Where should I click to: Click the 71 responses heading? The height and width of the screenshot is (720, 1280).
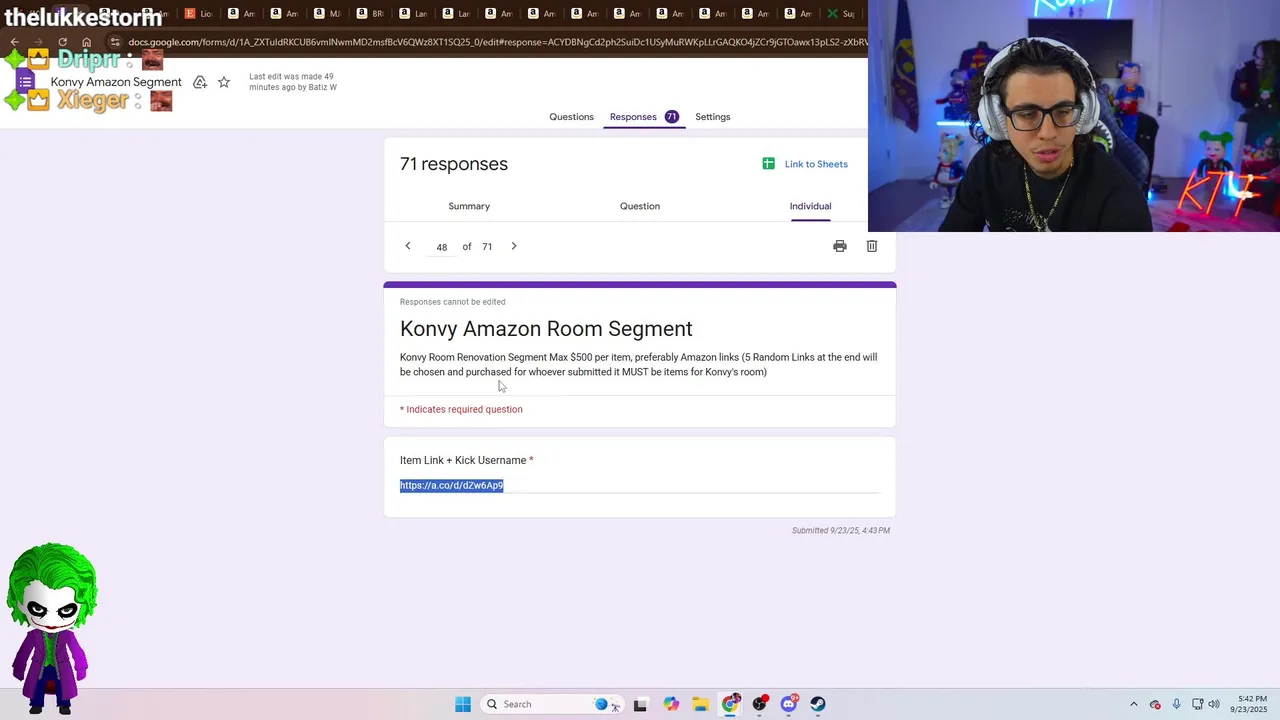pyautogui.click(x=454, y=164)
